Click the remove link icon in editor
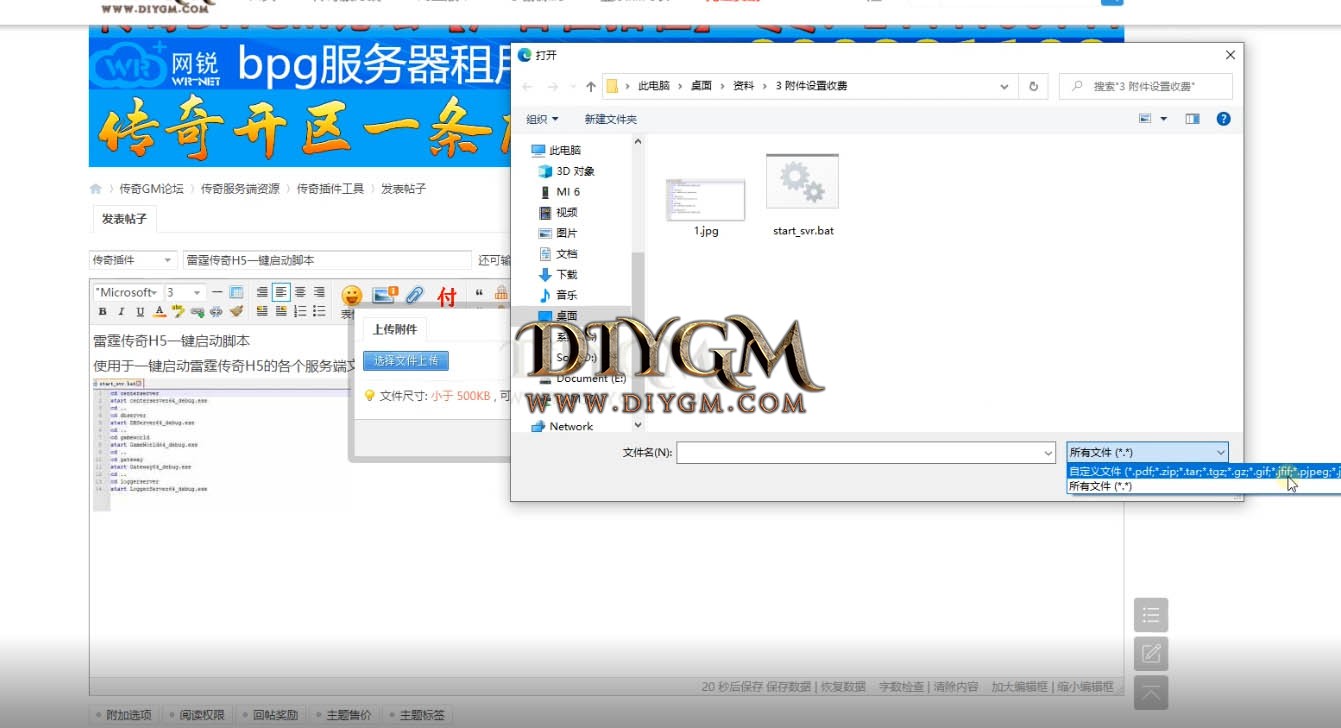1341x728 pixels. point(216,311)
